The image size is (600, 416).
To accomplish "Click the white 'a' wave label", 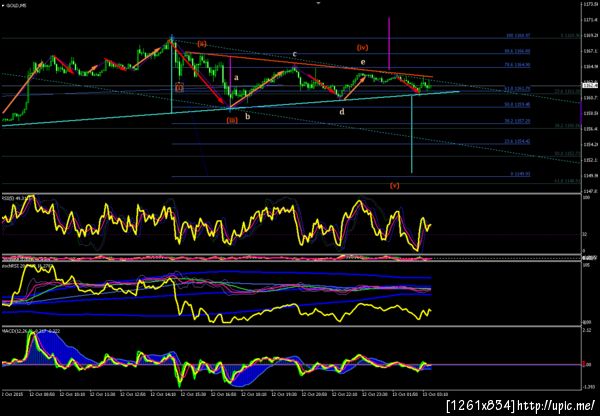I will [236, 78].
